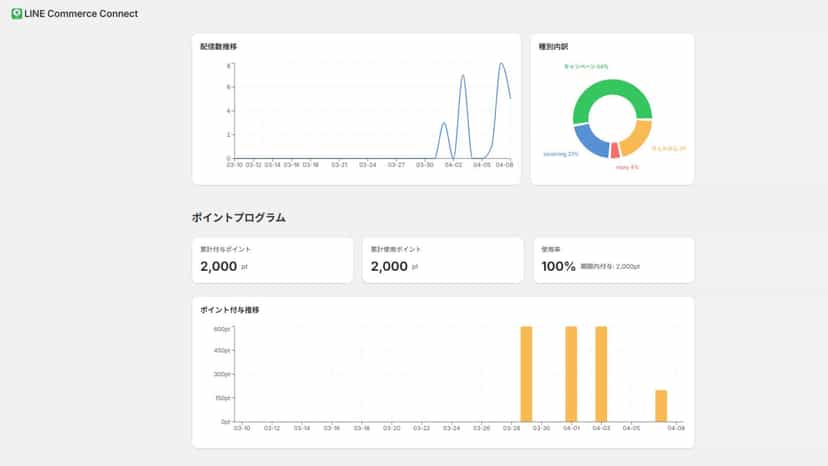The width and height of the screenshot is (828, 466).
Task: Click the green campaign percentage legend label
Action: tap(586, 67)
